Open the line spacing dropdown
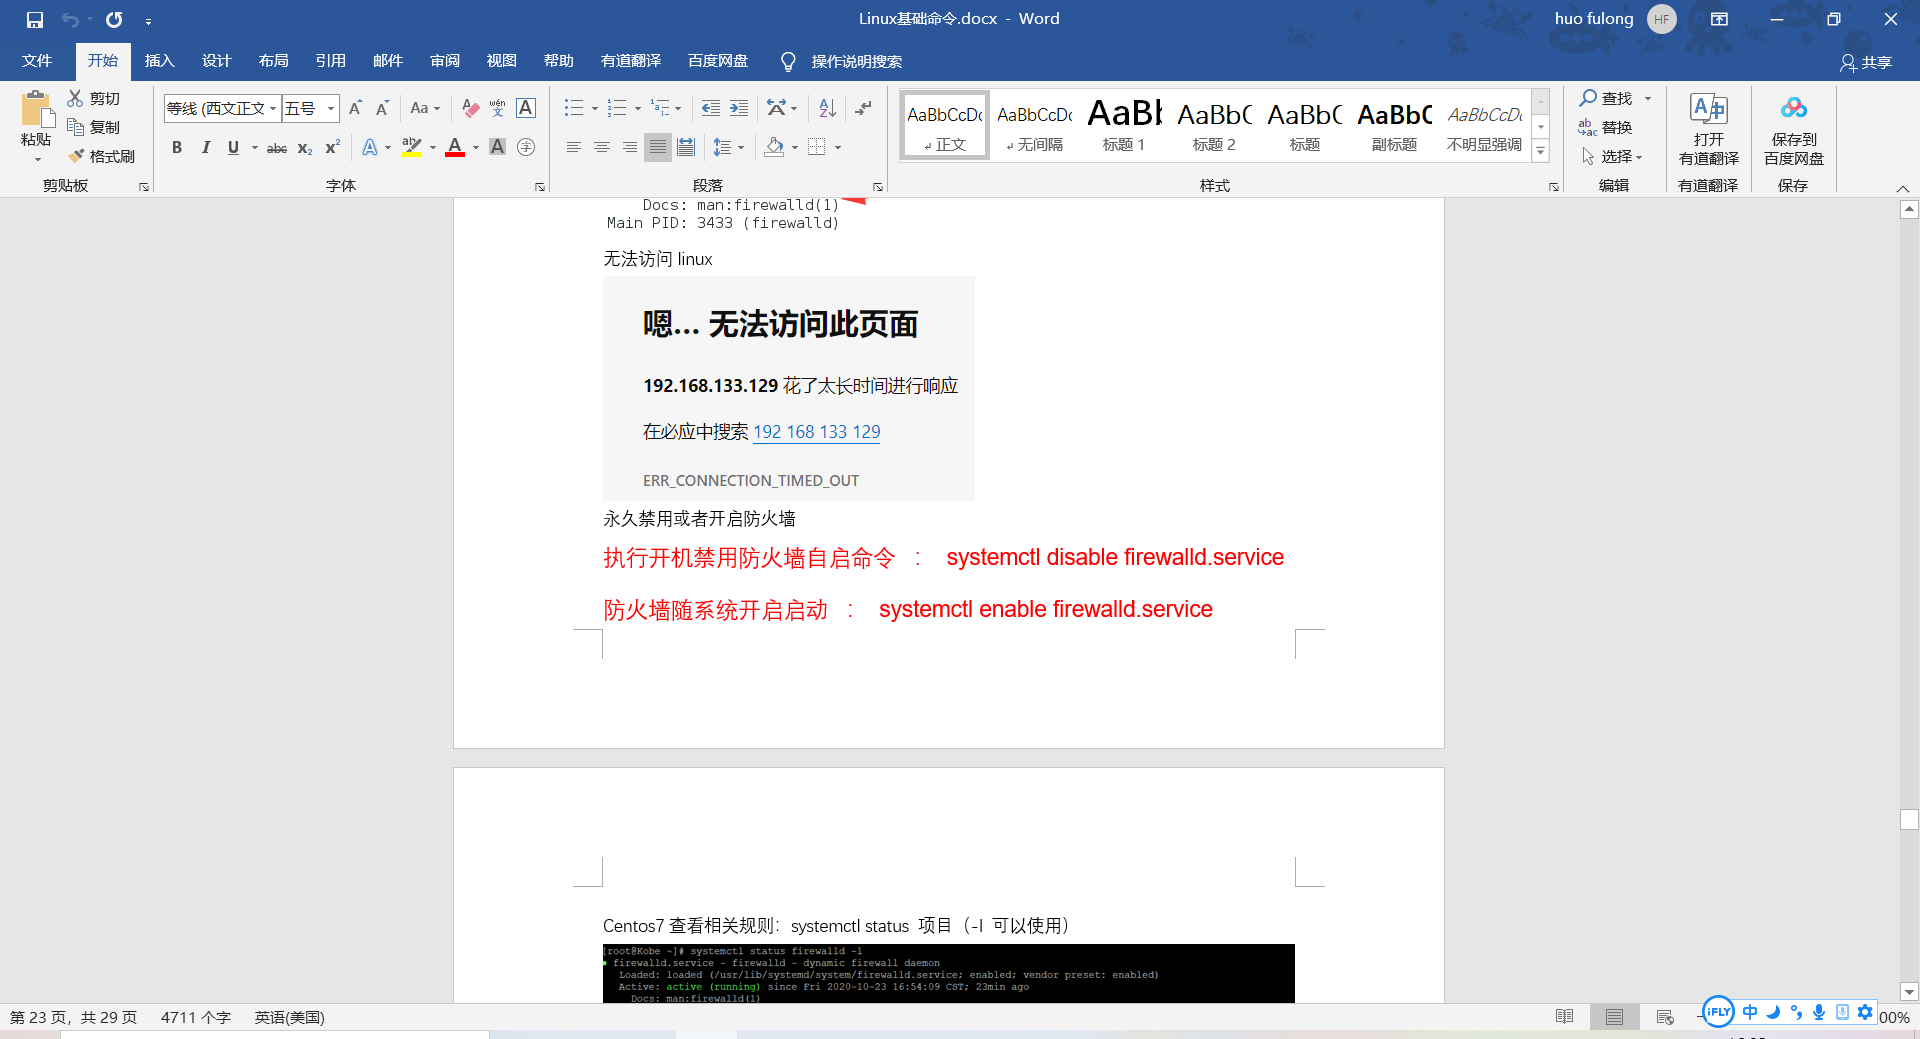This screenshot has width=1920, height=1039. 740,147
